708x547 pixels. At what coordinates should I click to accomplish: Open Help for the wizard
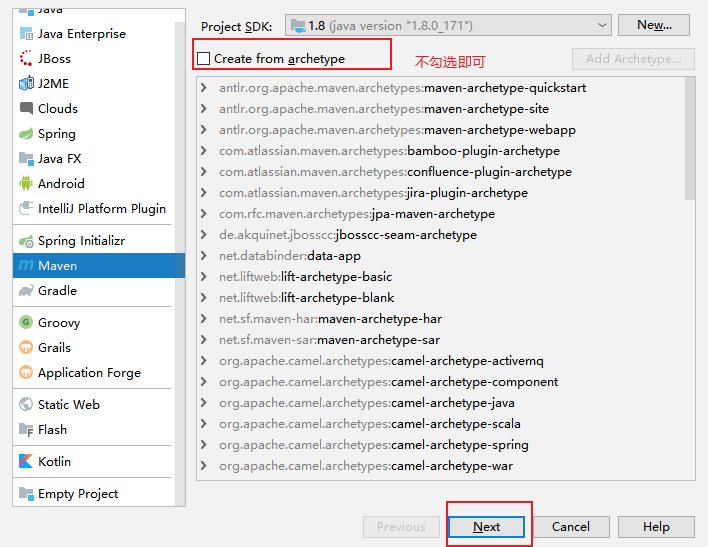656,527
